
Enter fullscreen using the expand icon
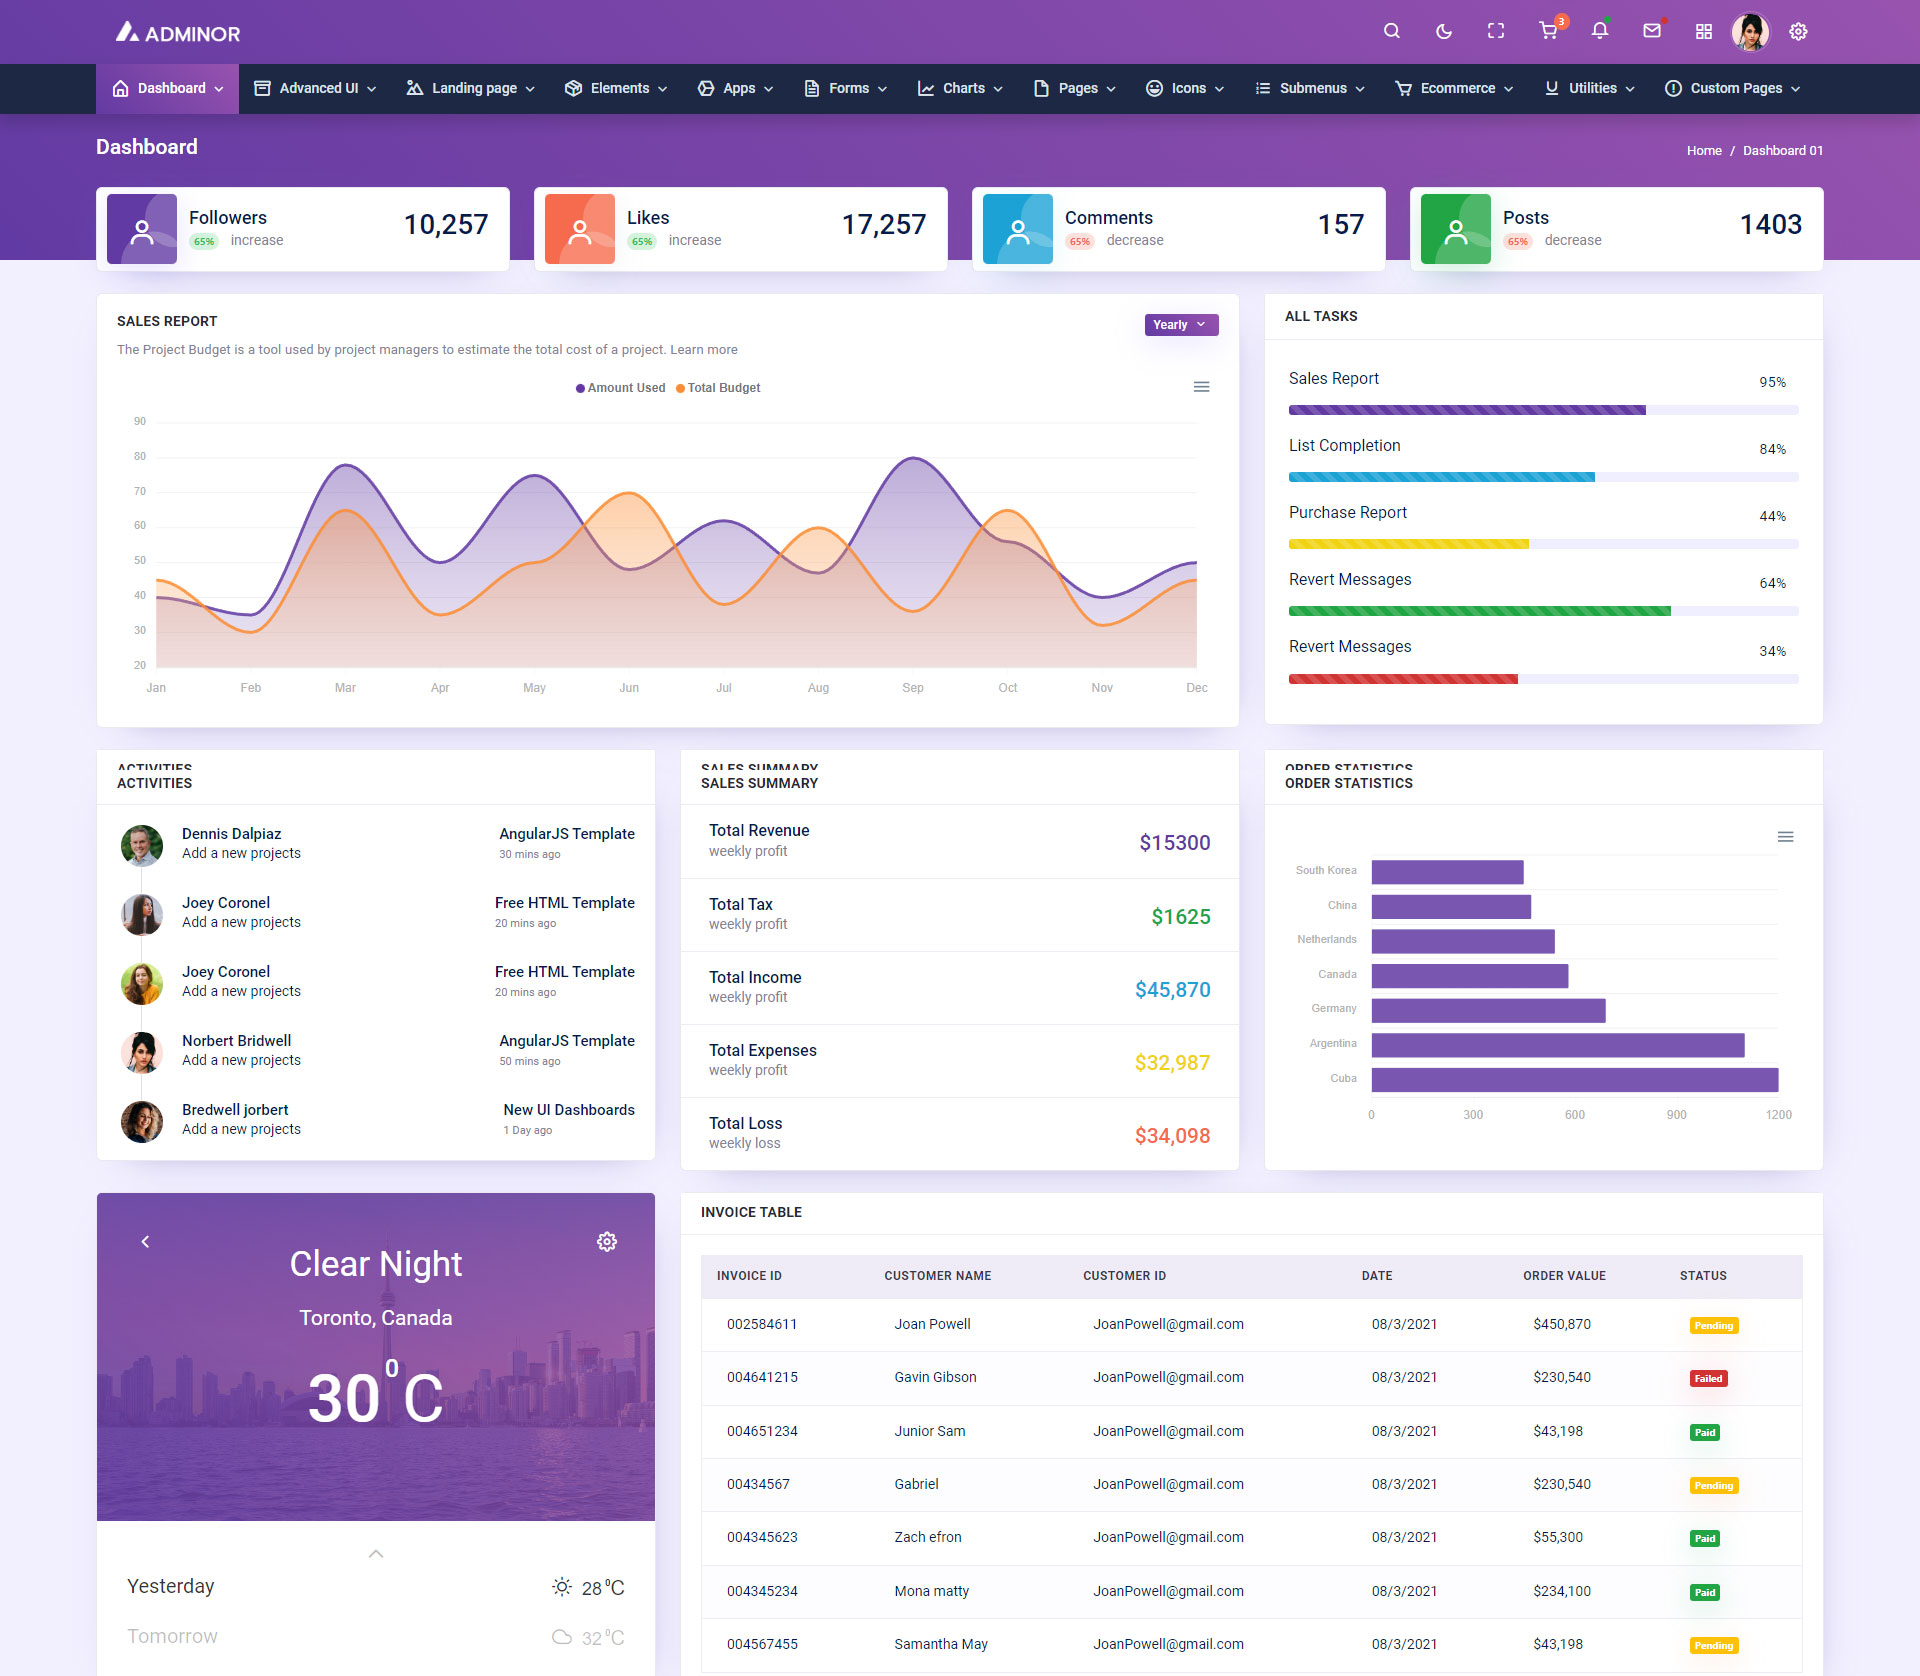1495,31
